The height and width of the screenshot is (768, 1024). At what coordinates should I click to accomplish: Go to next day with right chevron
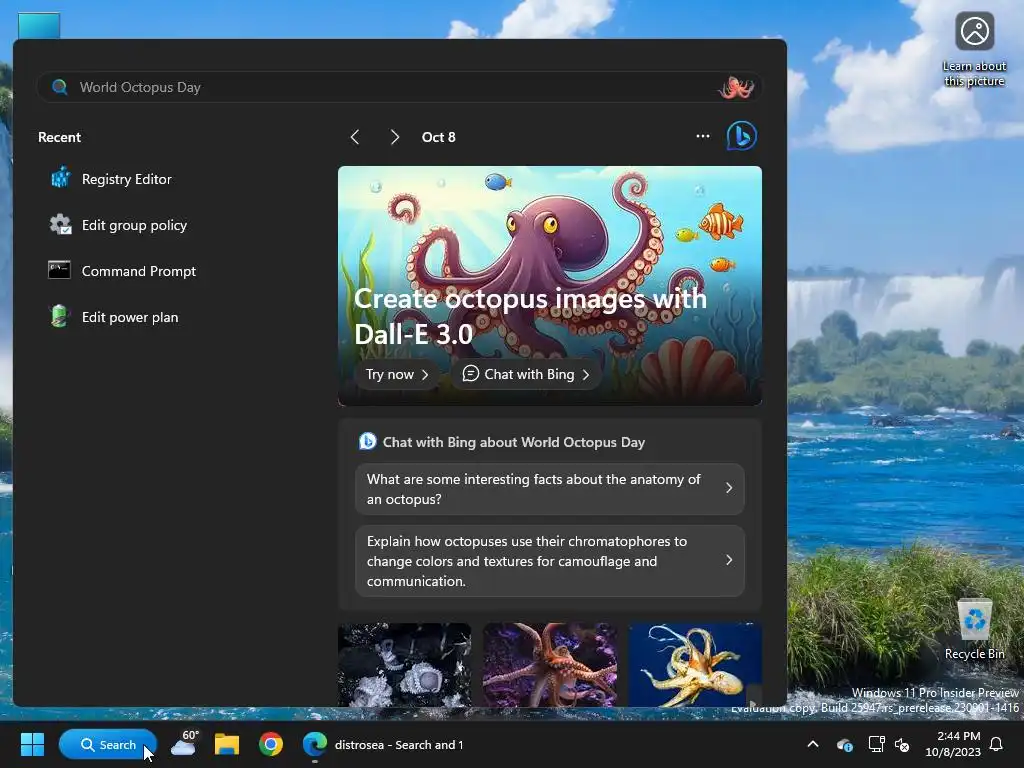pyautogui.click(x=394, y=137)
